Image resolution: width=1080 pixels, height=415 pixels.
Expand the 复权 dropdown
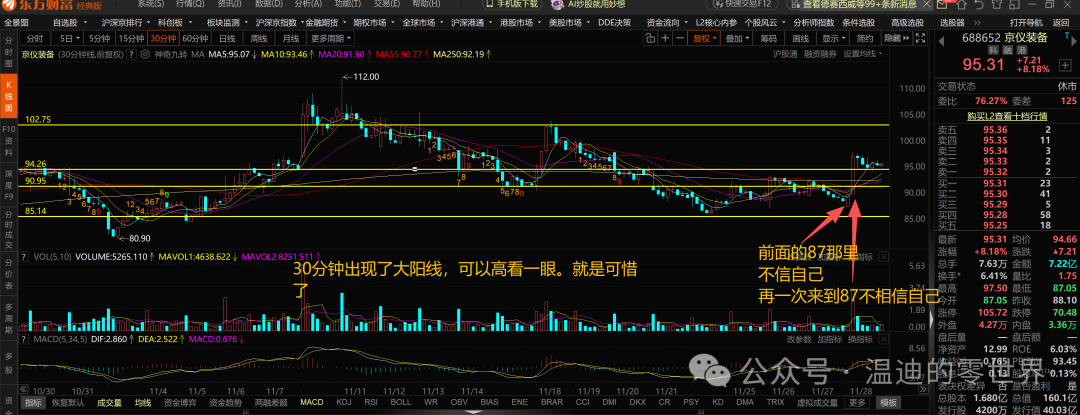[703, 39]
